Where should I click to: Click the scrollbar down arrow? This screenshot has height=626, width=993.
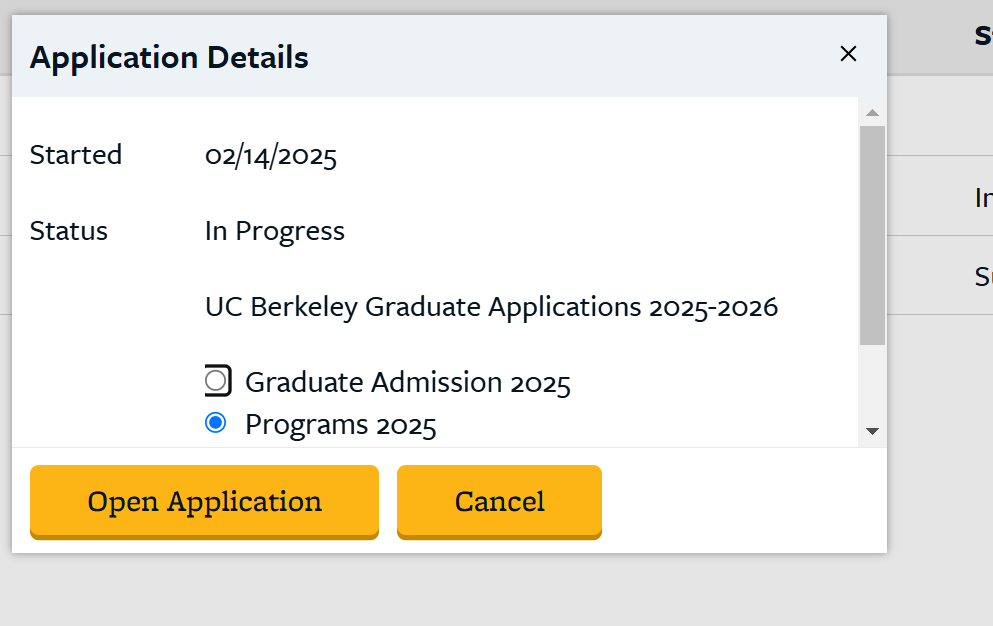[872, 431]
